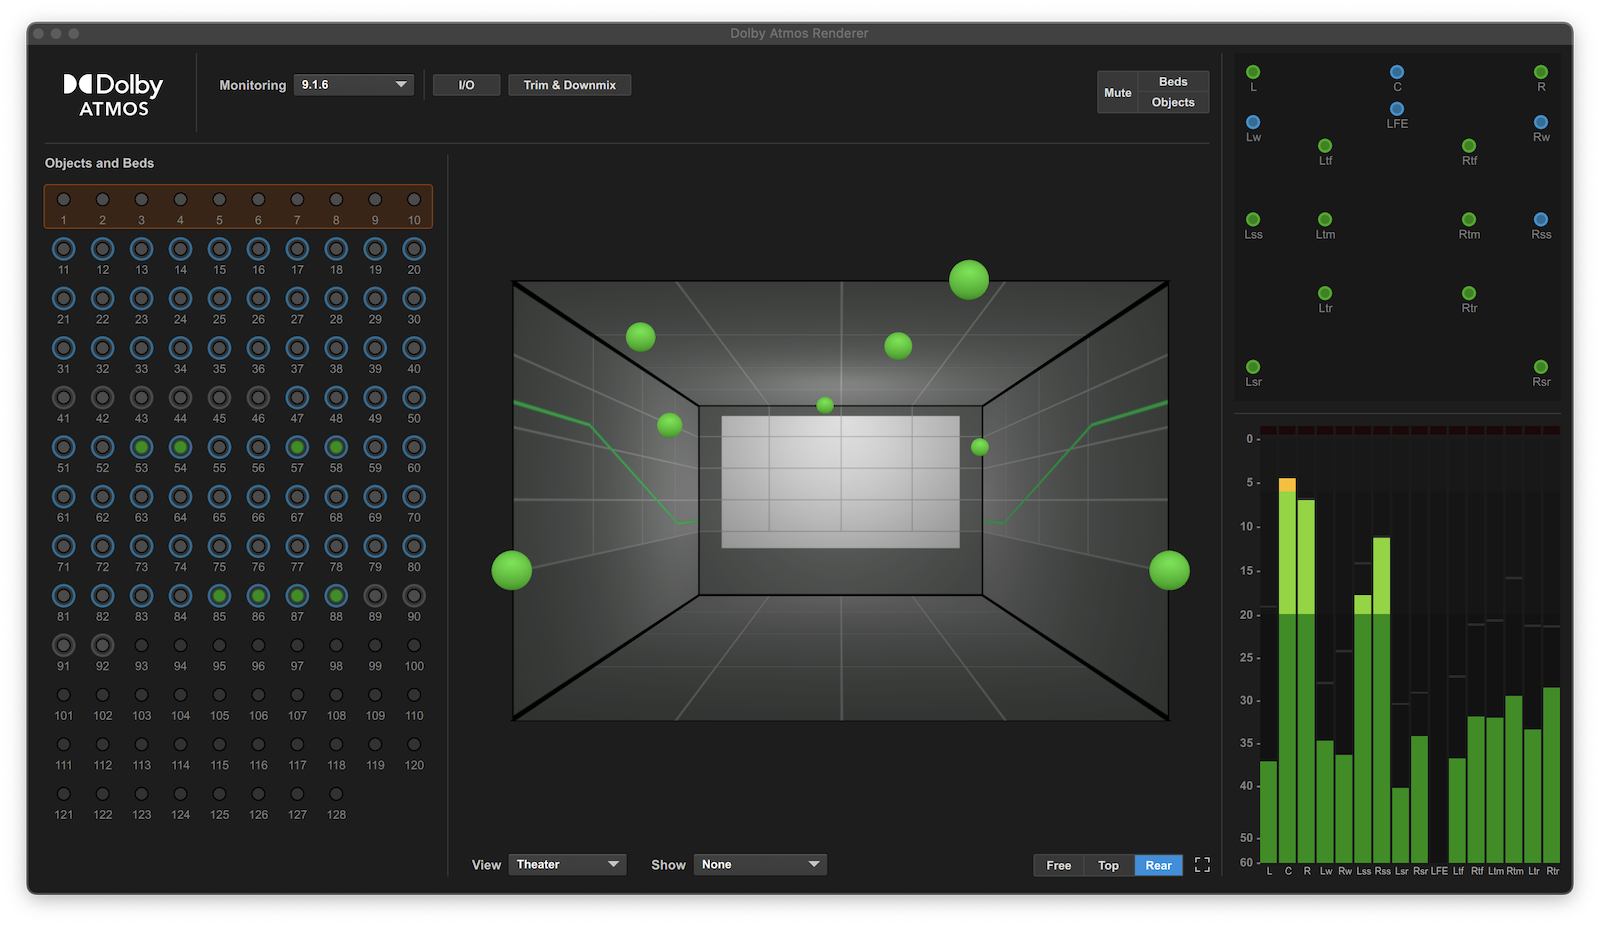Switch to the Objects tab

point(1172,102)
